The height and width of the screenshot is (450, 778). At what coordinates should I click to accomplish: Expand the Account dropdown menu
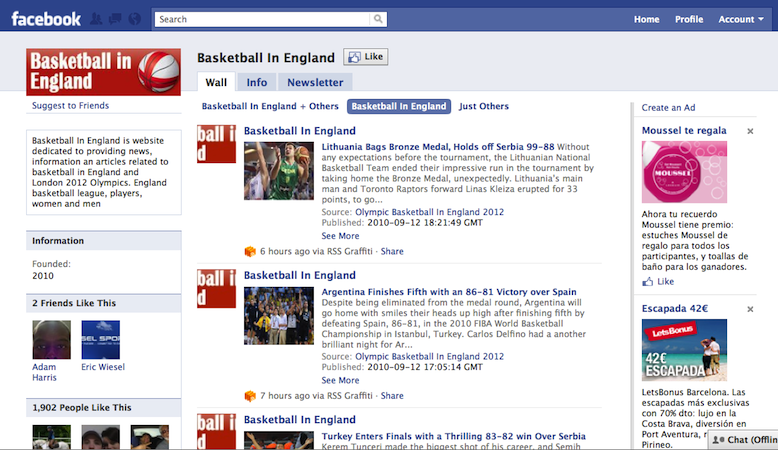coord(741,19)
